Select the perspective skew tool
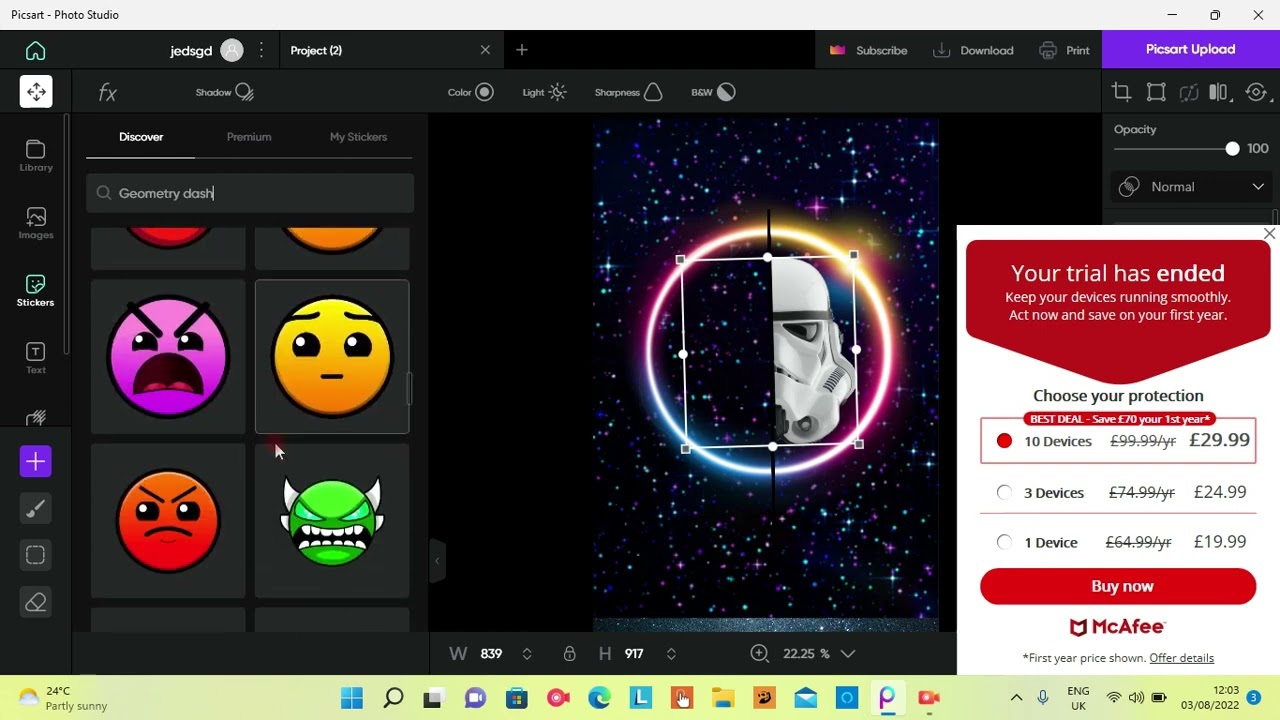This screenshot has height=720, width=1280. pyautogui.click(x=1188, y=92)
